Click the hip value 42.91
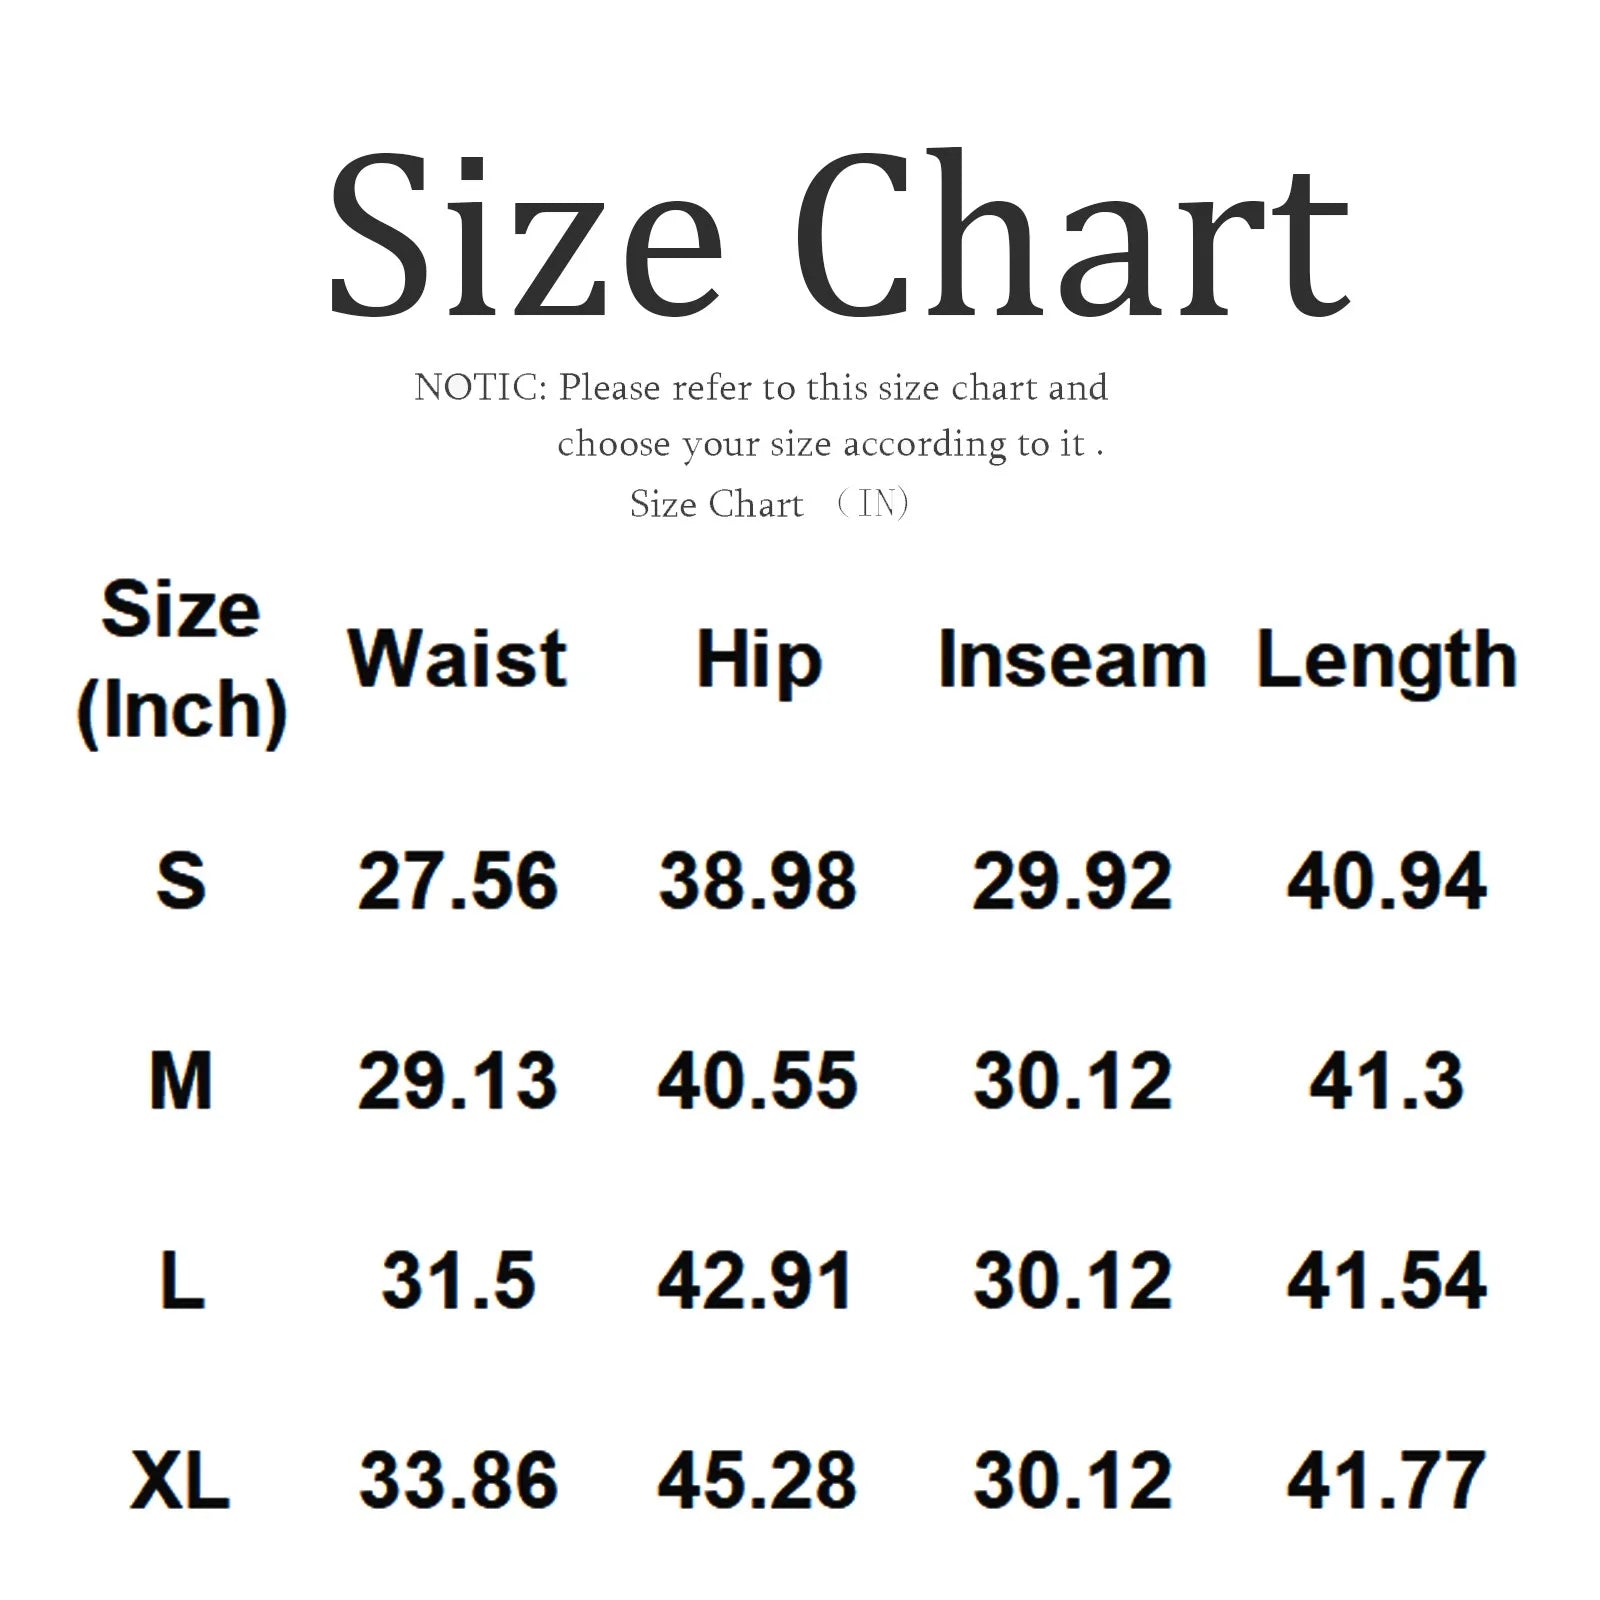Screen dimensions: 1600x1600 tap(755, 1281)
